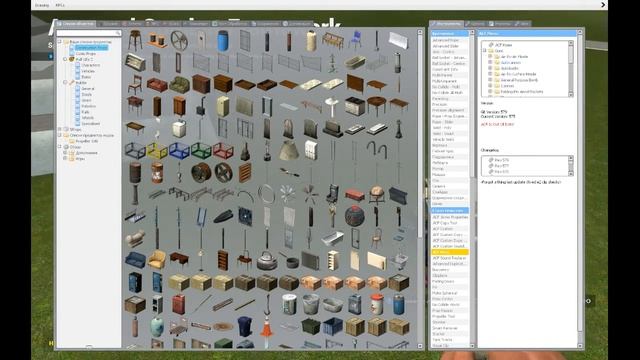Click the changelog list scroll-down arrow

click(571, 174)
